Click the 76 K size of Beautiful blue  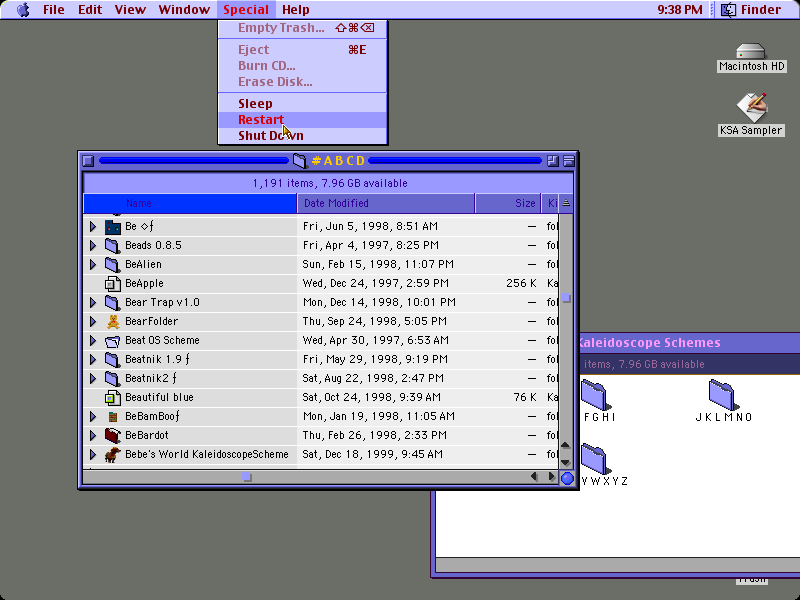pyautogui.click(x=524, y=397)
